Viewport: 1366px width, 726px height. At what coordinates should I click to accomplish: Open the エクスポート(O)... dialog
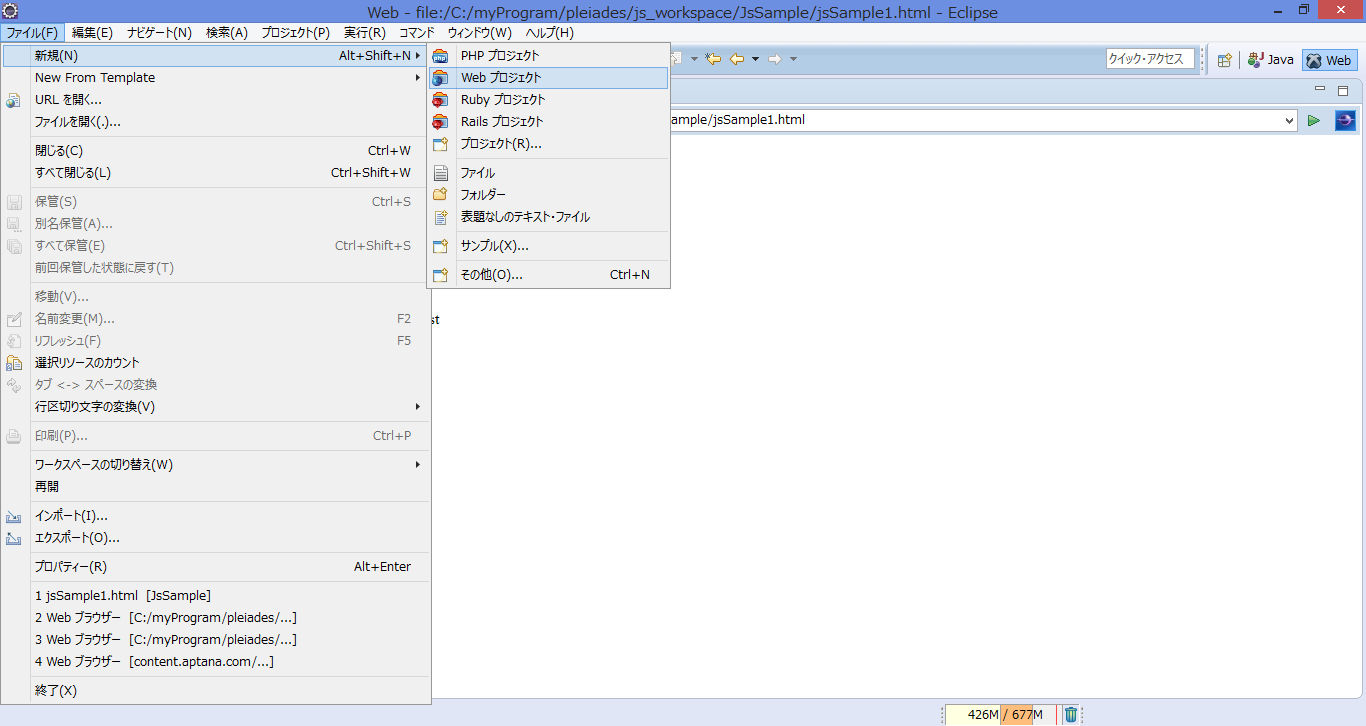pos(216,538)
